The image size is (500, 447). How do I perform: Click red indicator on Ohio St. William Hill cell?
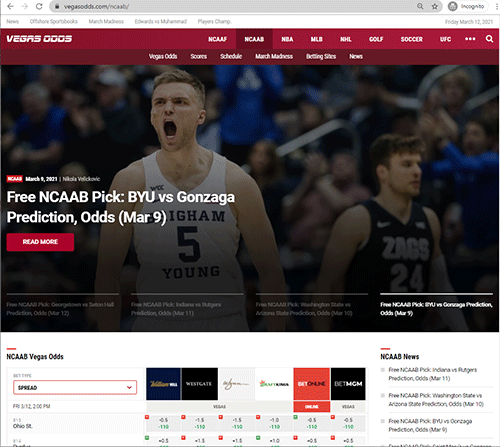click(x=147, y=417)
